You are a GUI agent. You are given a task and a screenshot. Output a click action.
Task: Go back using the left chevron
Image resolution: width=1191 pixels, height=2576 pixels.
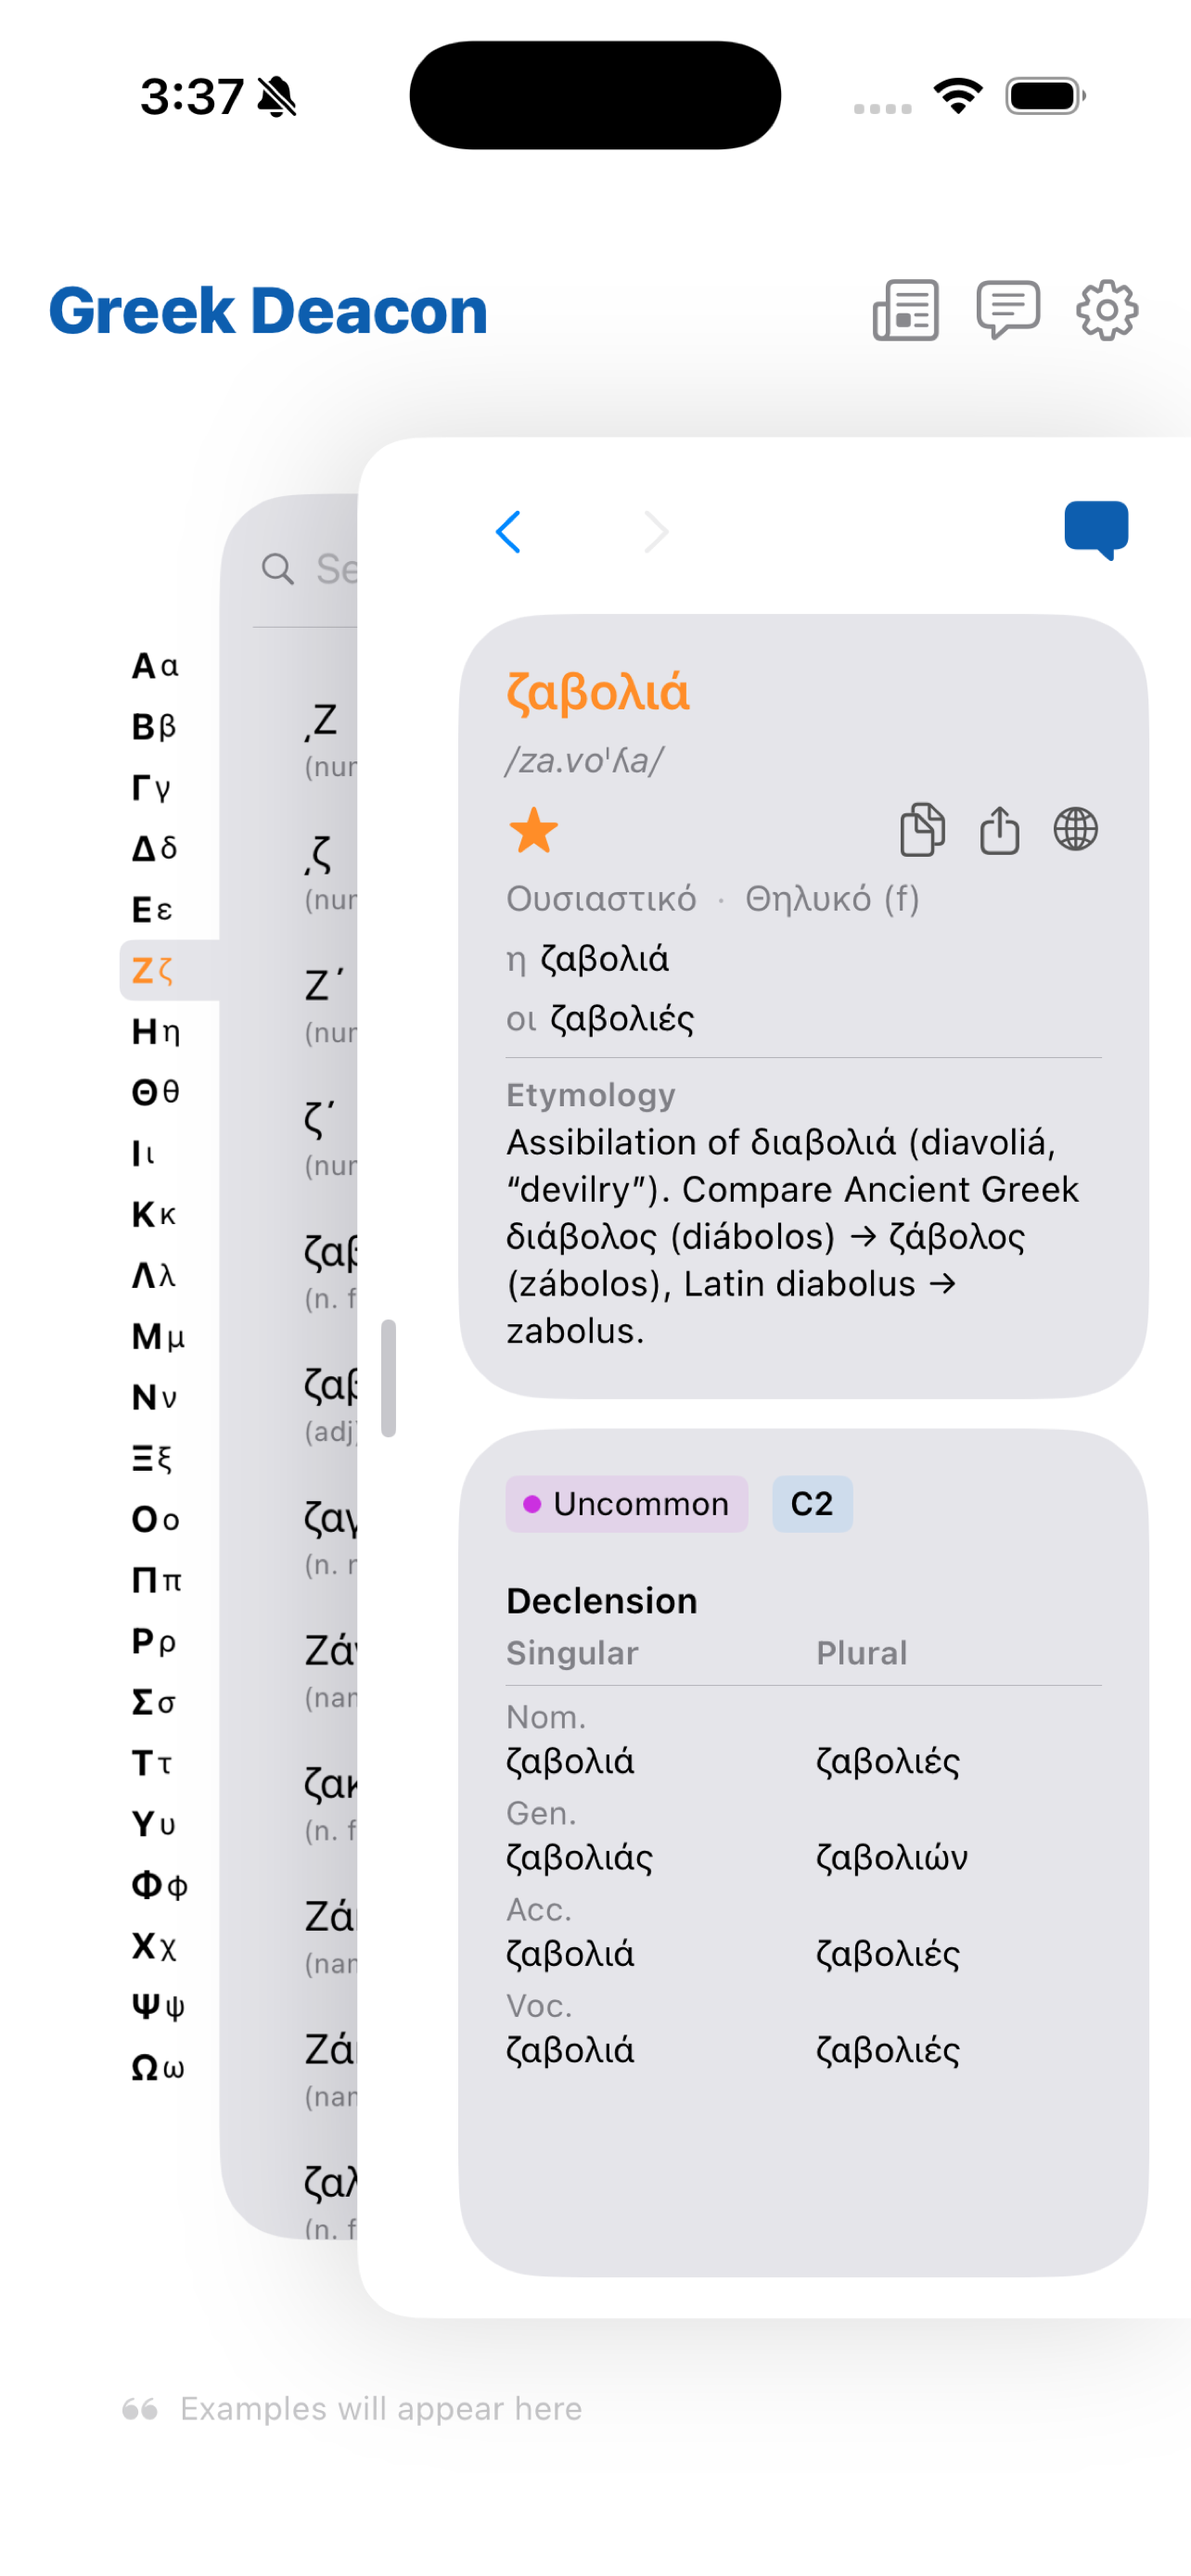click(x=509, y=531)
